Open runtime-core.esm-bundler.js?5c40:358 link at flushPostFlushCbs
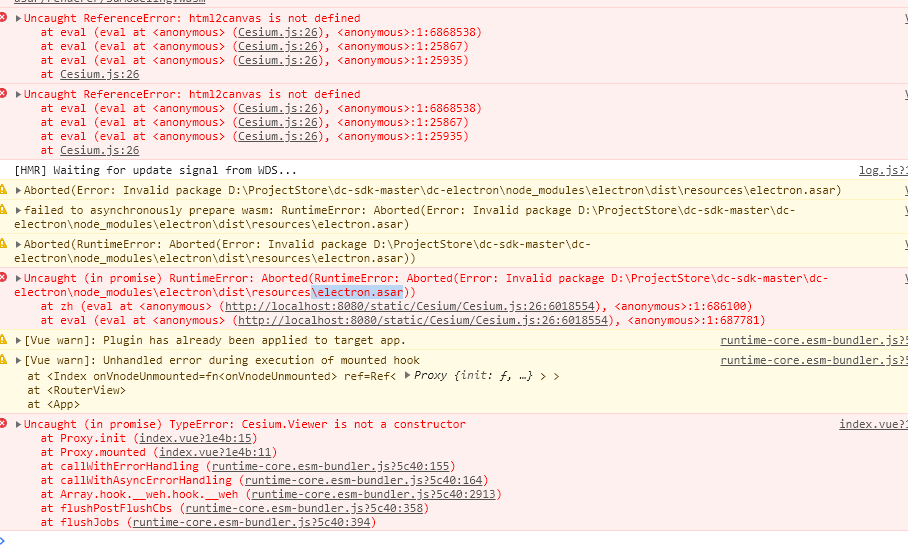Viewport: 908px width, 555px height. click(304, 508)
